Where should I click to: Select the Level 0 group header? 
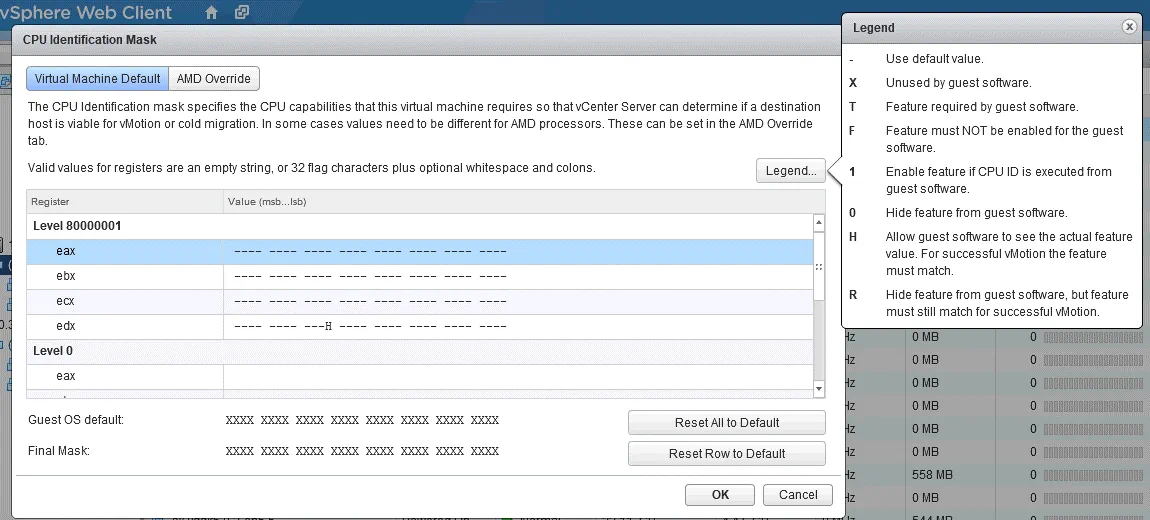[53, 352]
